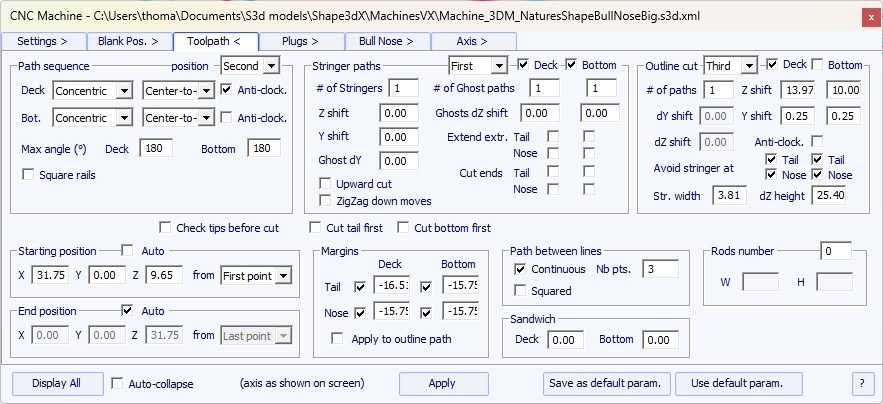Click Save as default param. button
883x404 pixels.
coord(607,383)
